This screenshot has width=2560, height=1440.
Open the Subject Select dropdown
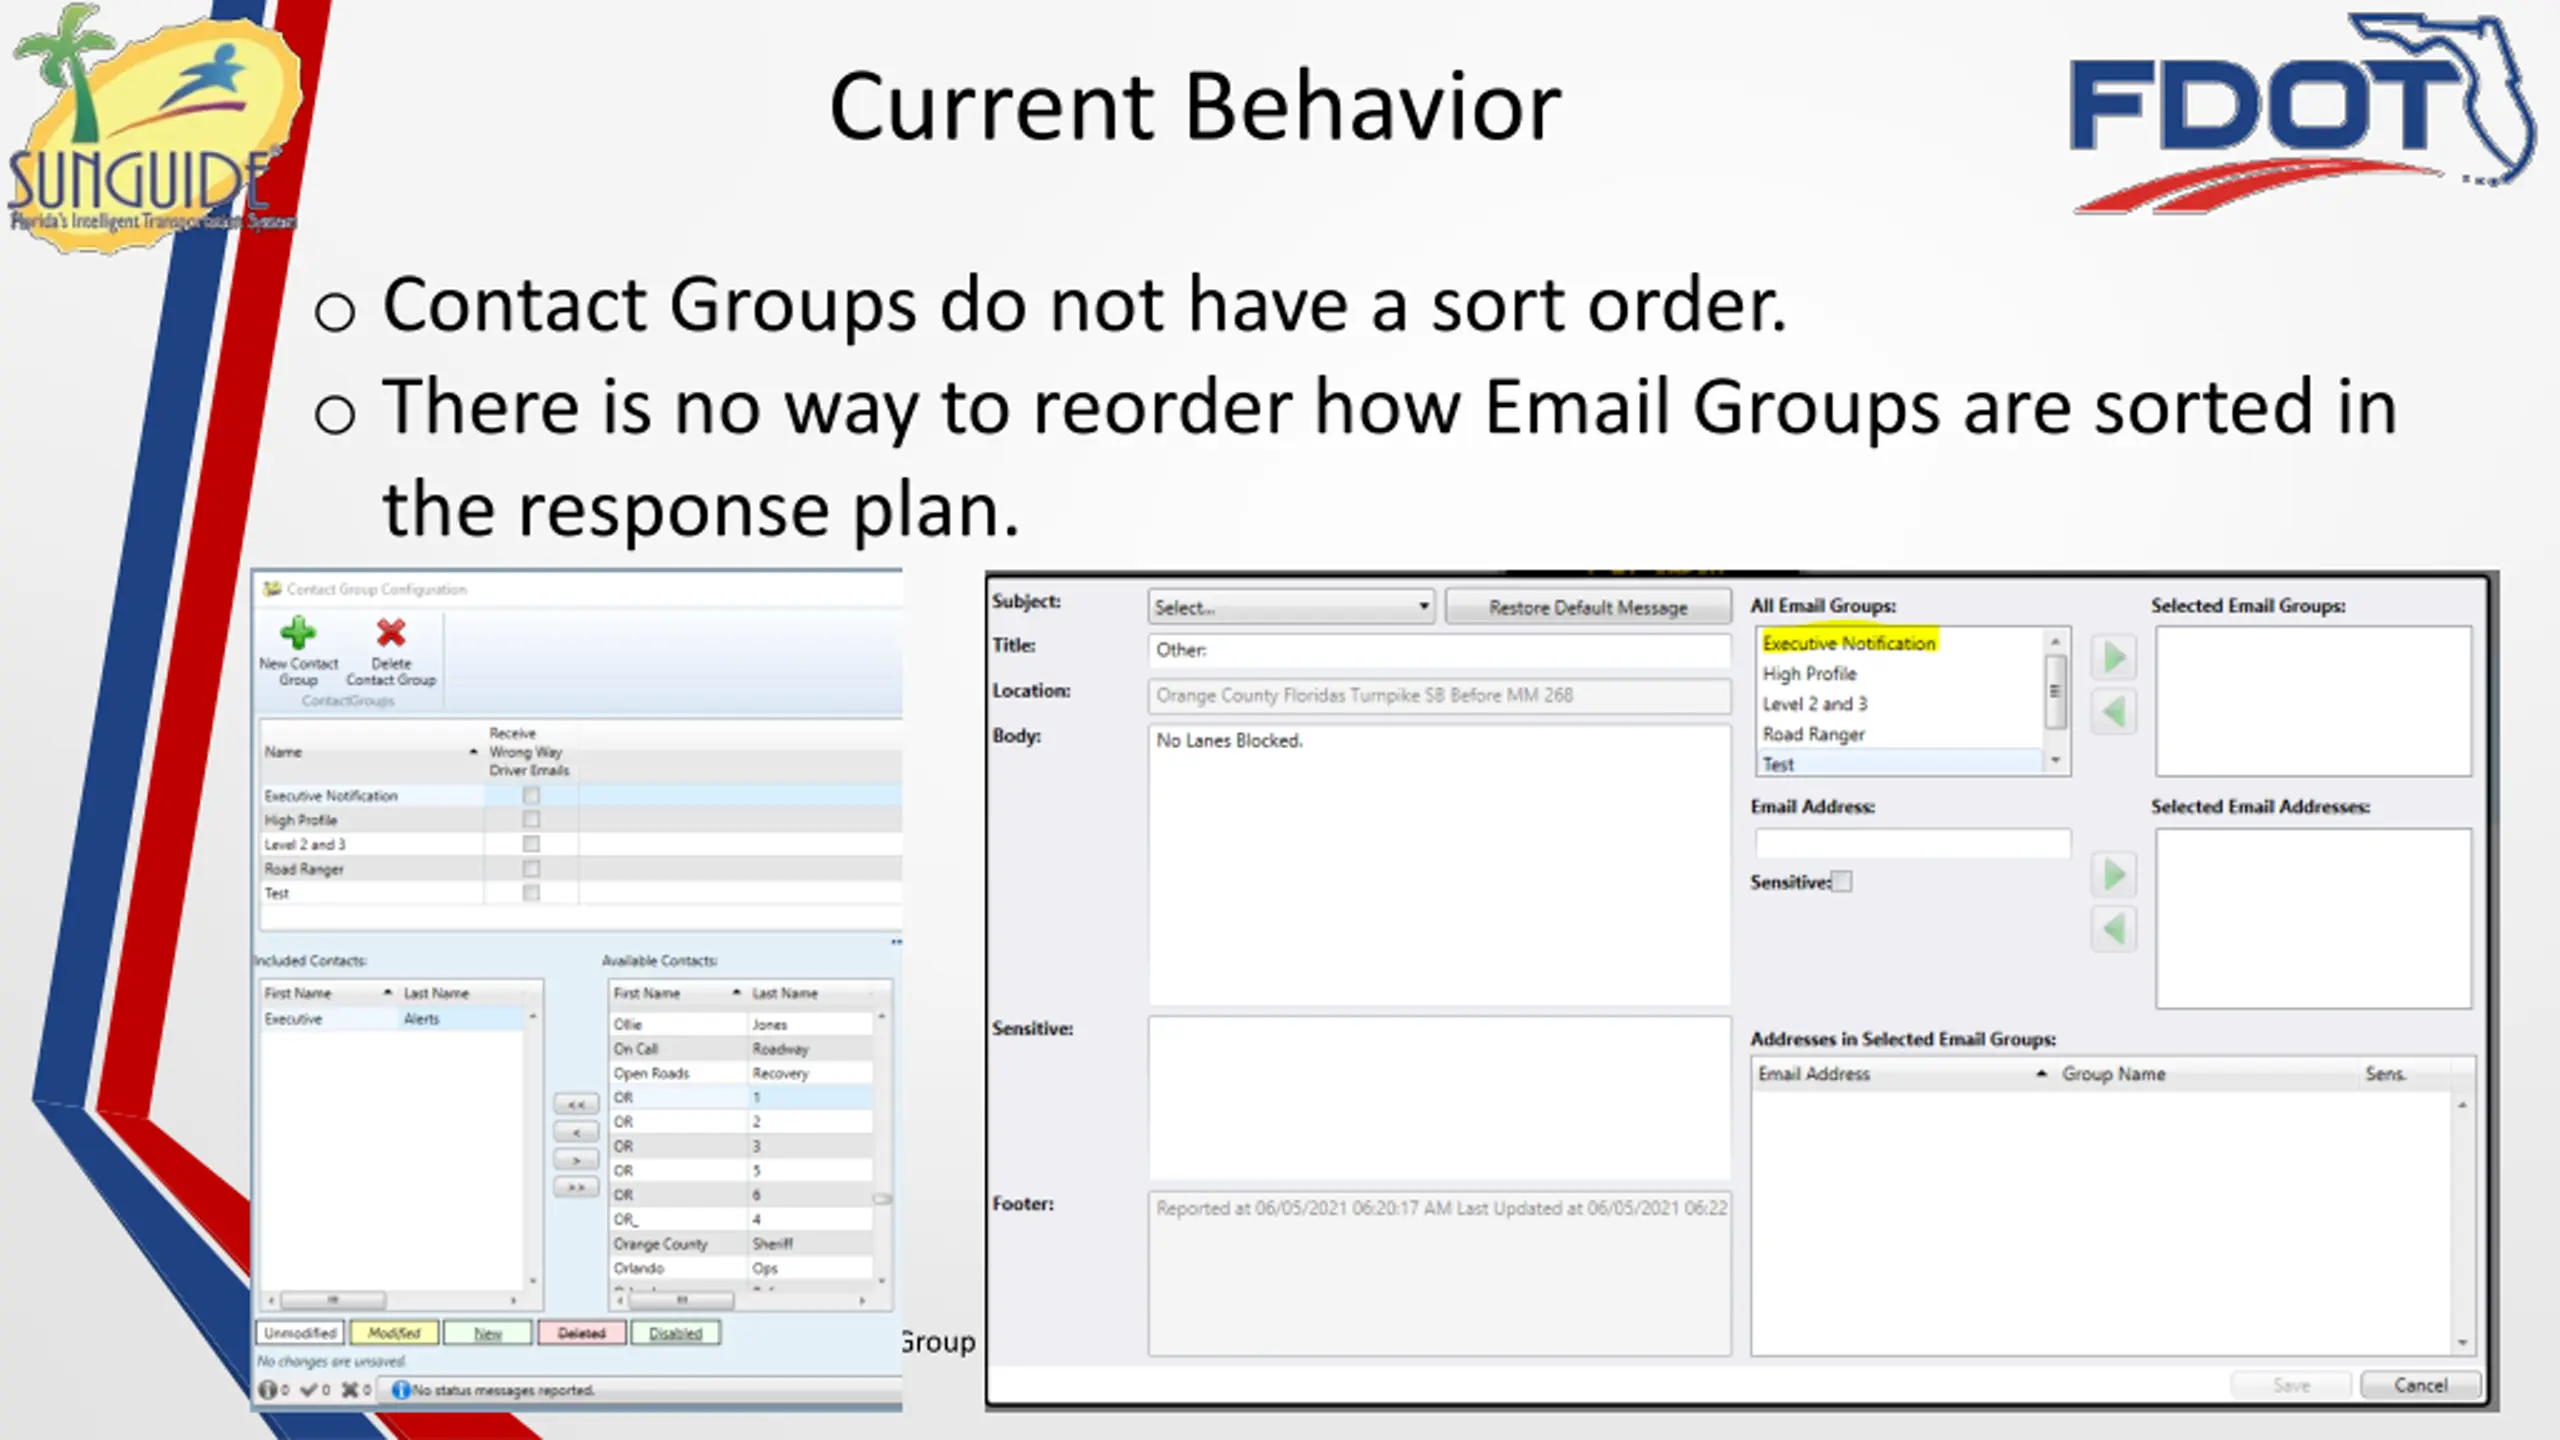tap(1291, 607)
